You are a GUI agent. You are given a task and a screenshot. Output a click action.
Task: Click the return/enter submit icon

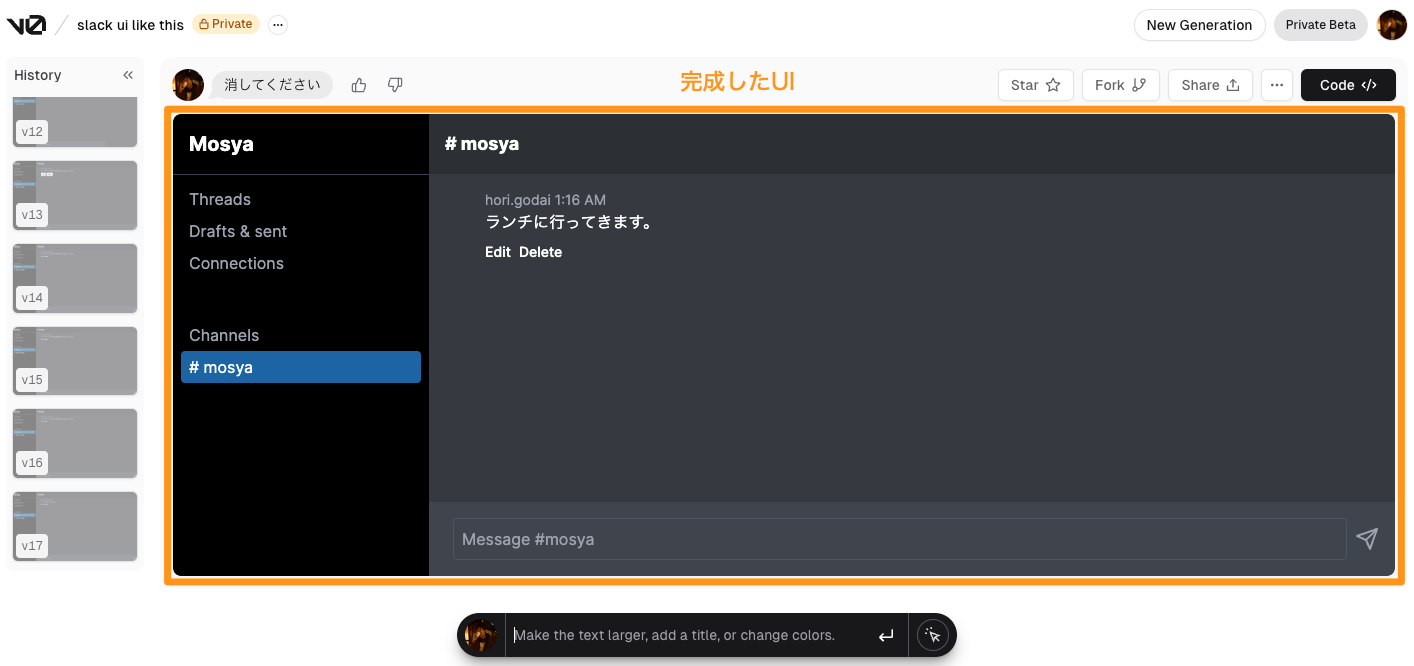(x=885, y=634)
